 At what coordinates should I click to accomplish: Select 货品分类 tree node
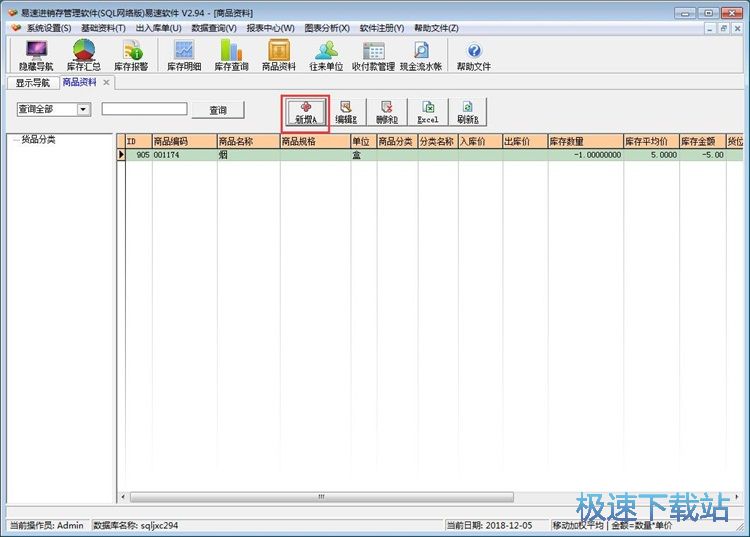(x=38, y=140)
